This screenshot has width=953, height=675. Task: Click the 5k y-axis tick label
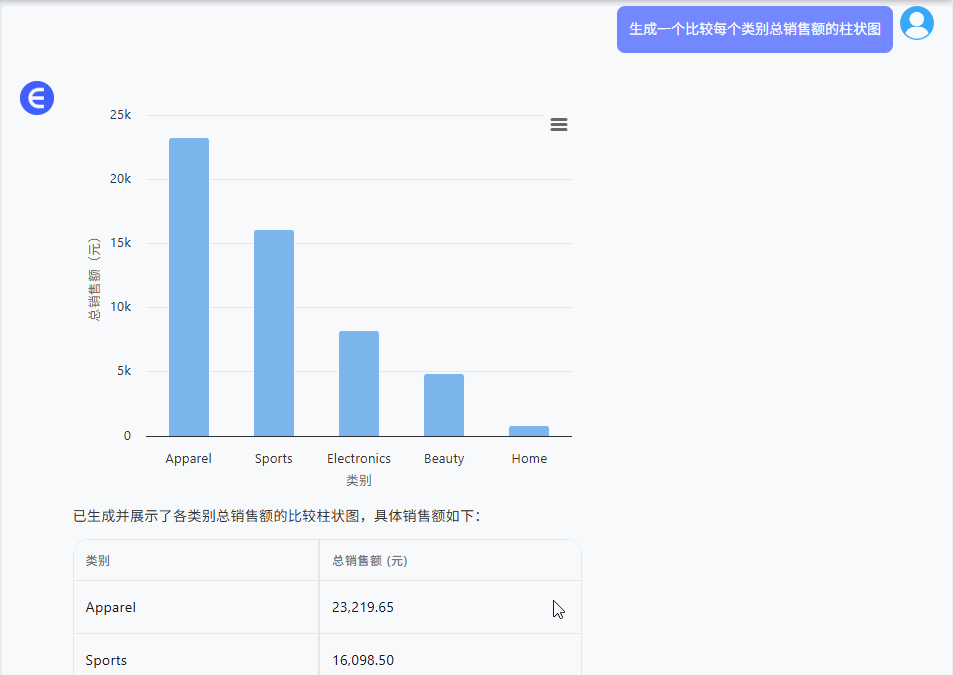124,371
